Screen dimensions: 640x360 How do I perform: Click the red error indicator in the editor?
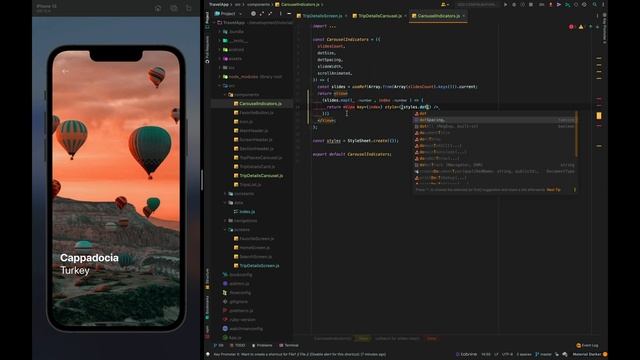tap(571, 27)
